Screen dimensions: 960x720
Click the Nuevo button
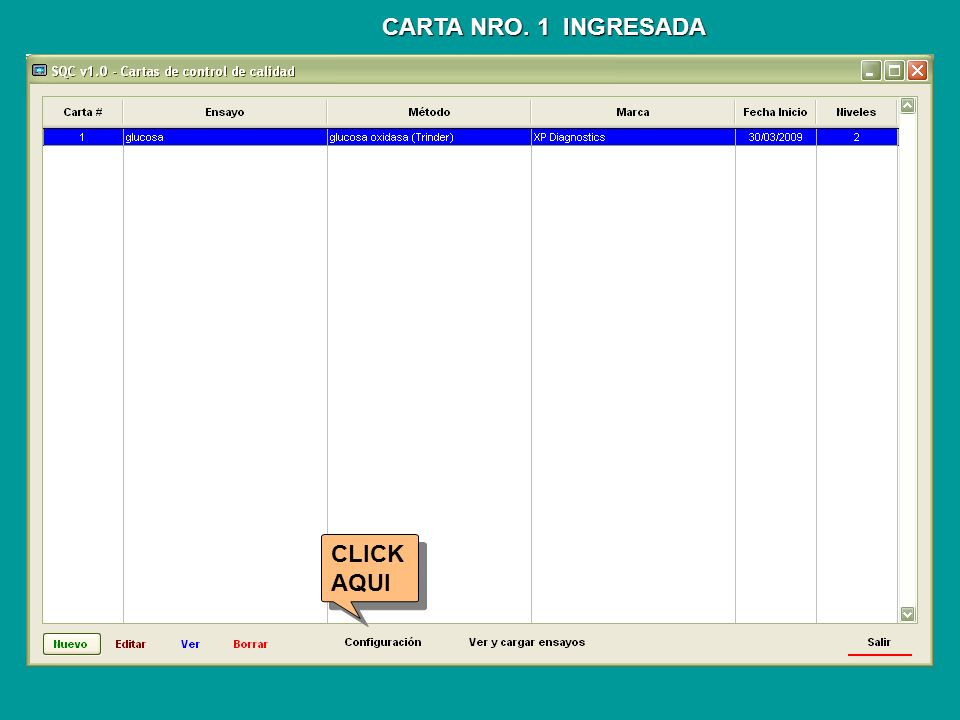72,643
